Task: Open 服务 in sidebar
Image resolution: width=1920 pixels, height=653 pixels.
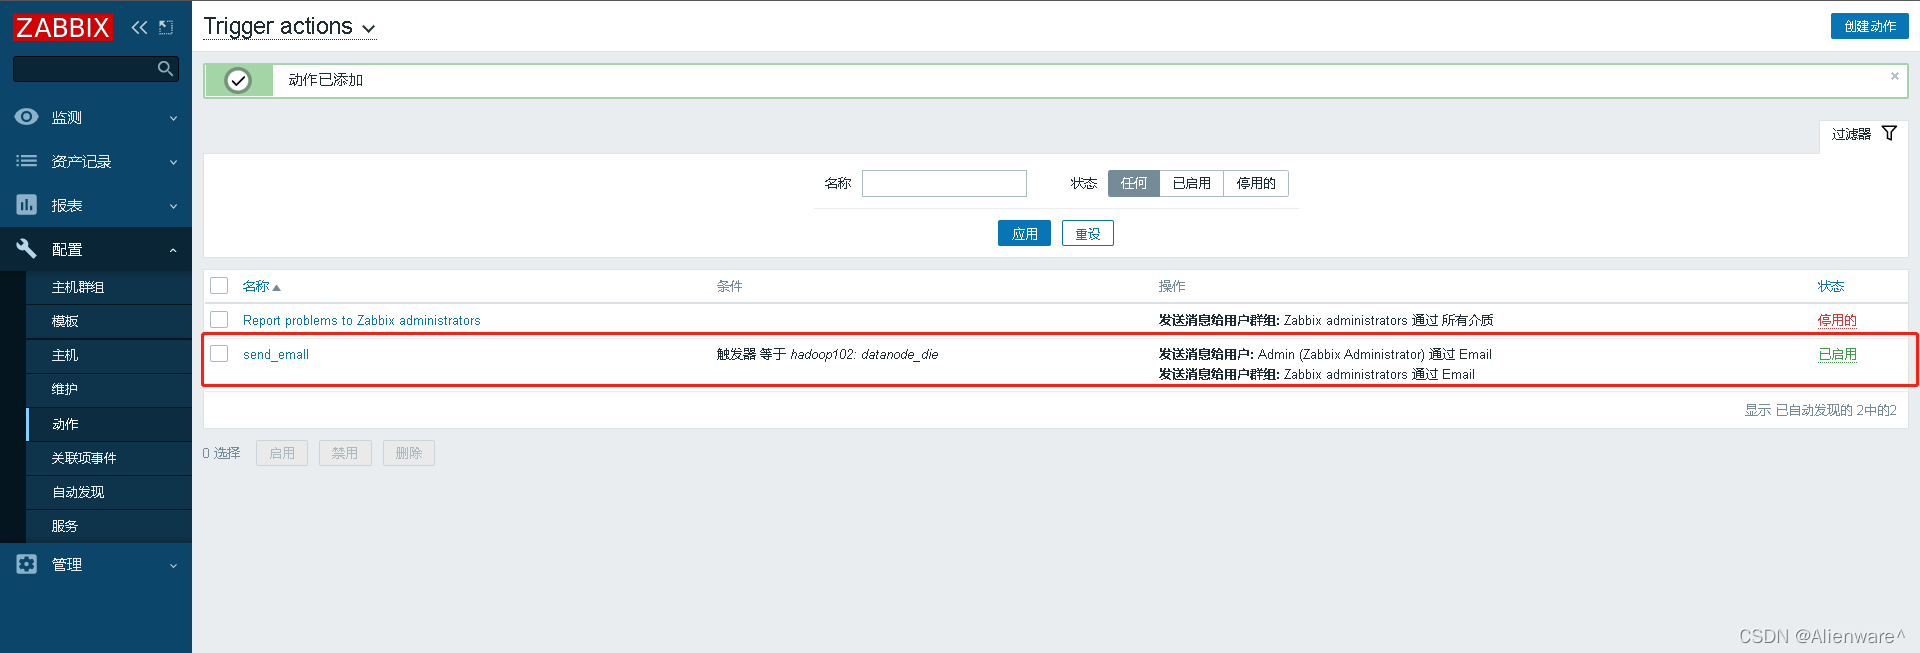Action: click(x=65, y=526)
